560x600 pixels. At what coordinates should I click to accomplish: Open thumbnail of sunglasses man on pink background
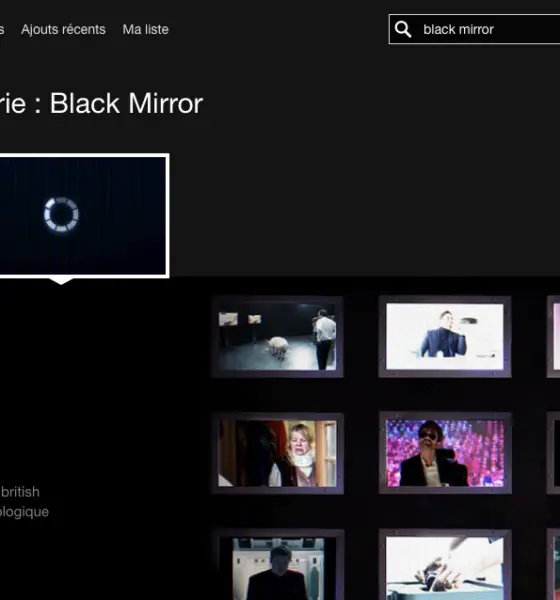click(445, 453)
